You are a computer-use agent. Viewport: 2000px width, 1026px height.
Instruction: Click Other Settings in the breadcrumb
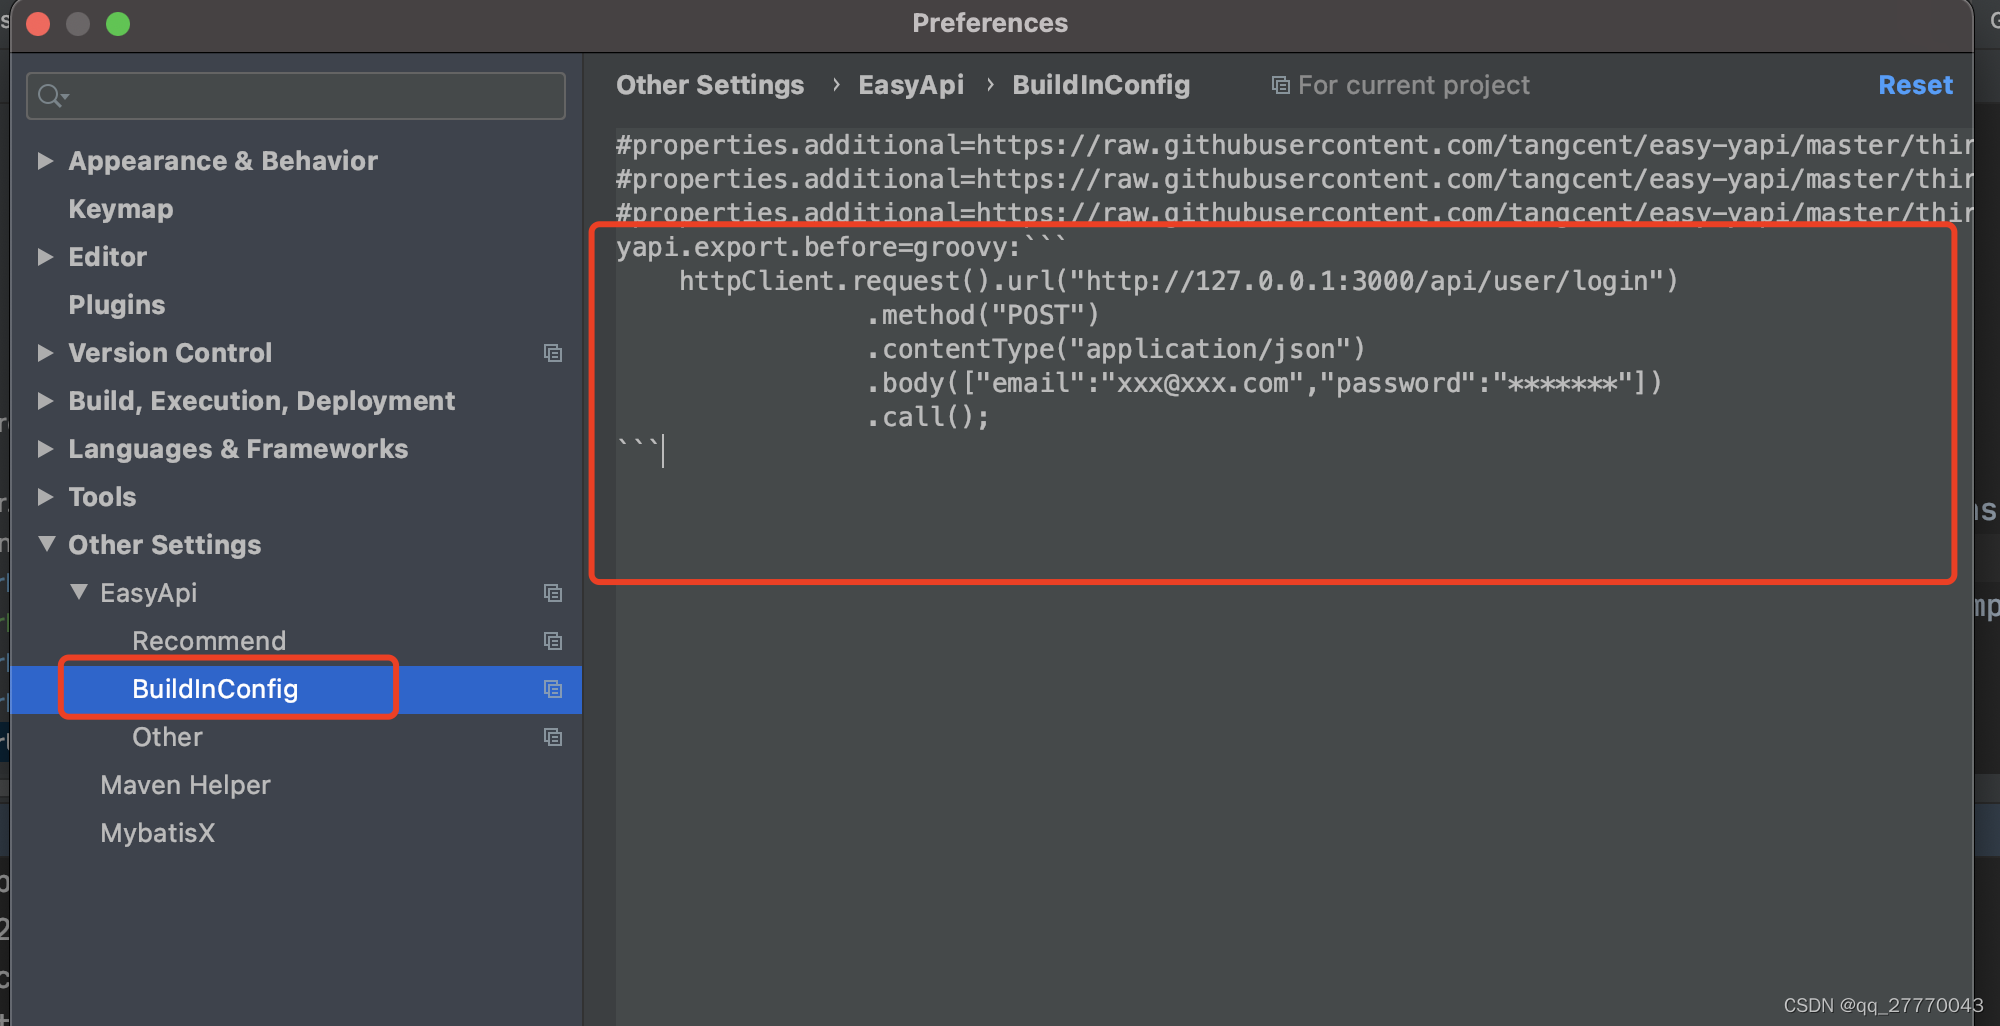(x=710, y=86)
